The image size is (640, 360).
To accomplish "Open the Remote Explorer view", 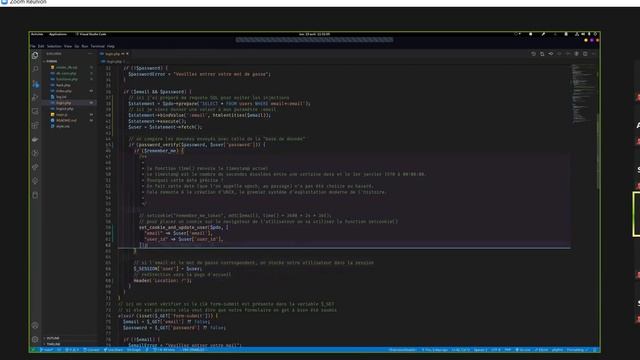I will [x=35, y=111].
